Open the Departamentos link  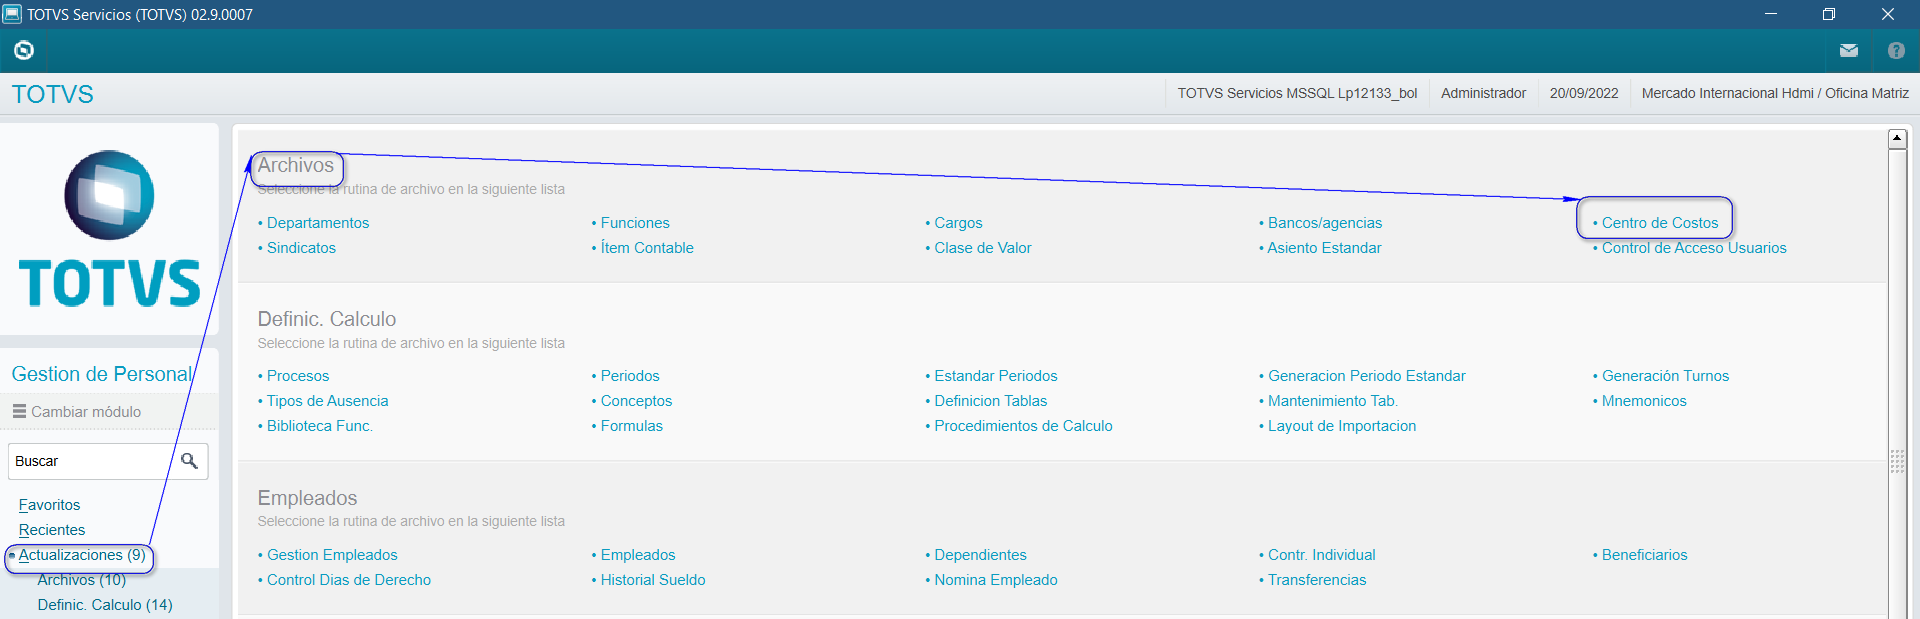317,223
